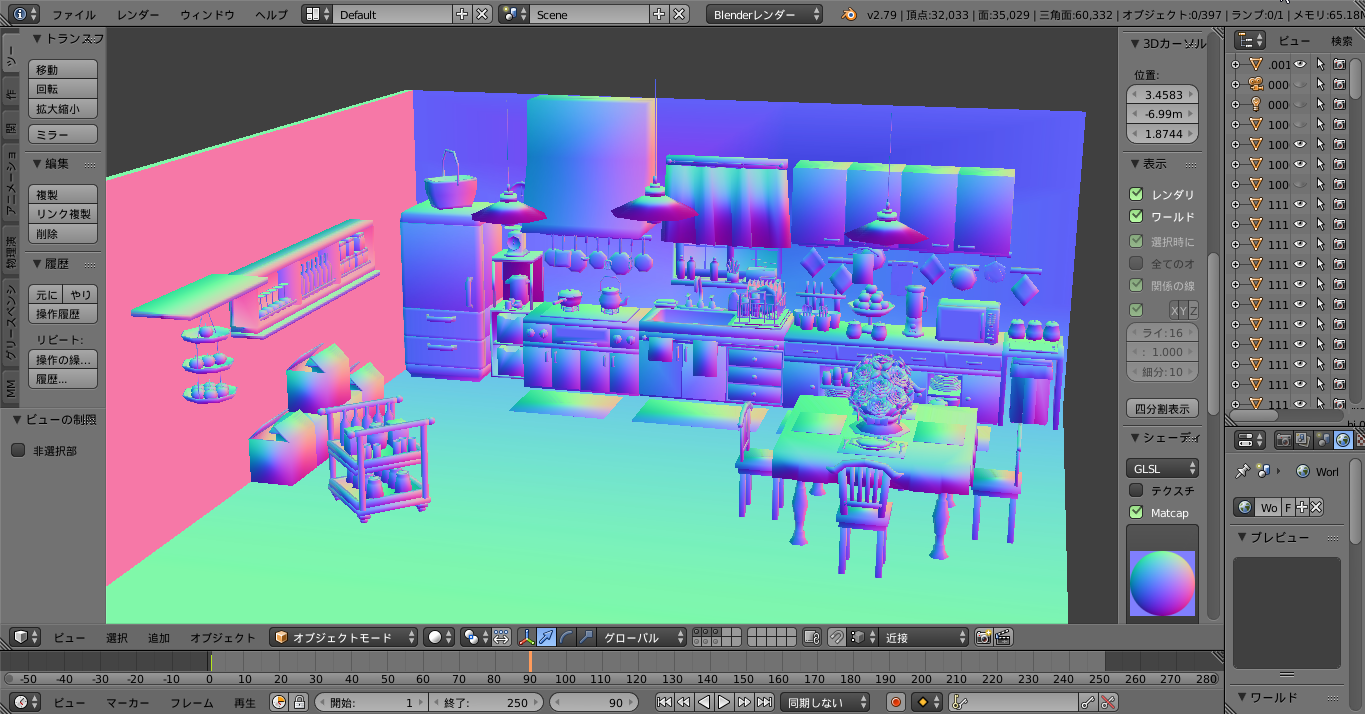
Task: Toggle the preview range lock icon
Action: point(298,702)
